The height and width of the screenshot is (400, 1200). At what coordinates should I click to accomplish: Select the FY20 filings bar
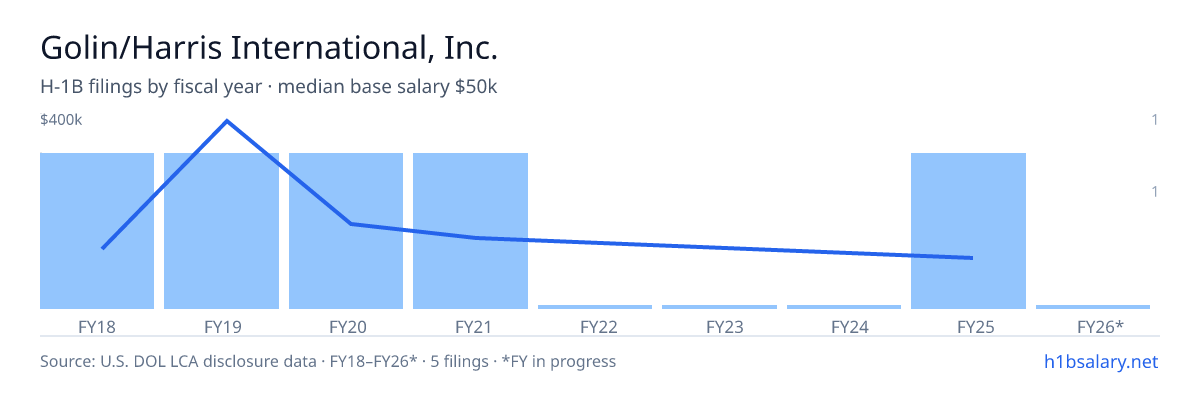[x=346, y=231]
